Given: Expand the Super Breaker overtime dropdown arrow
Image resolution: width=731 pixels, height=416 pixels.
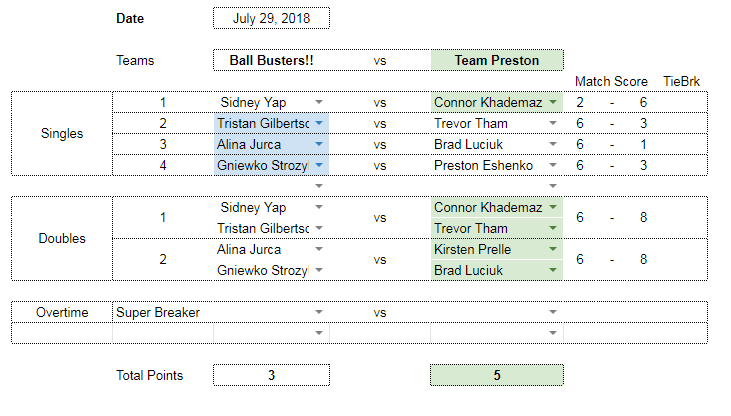Looking at the screenshot, I should coord(319,312).
